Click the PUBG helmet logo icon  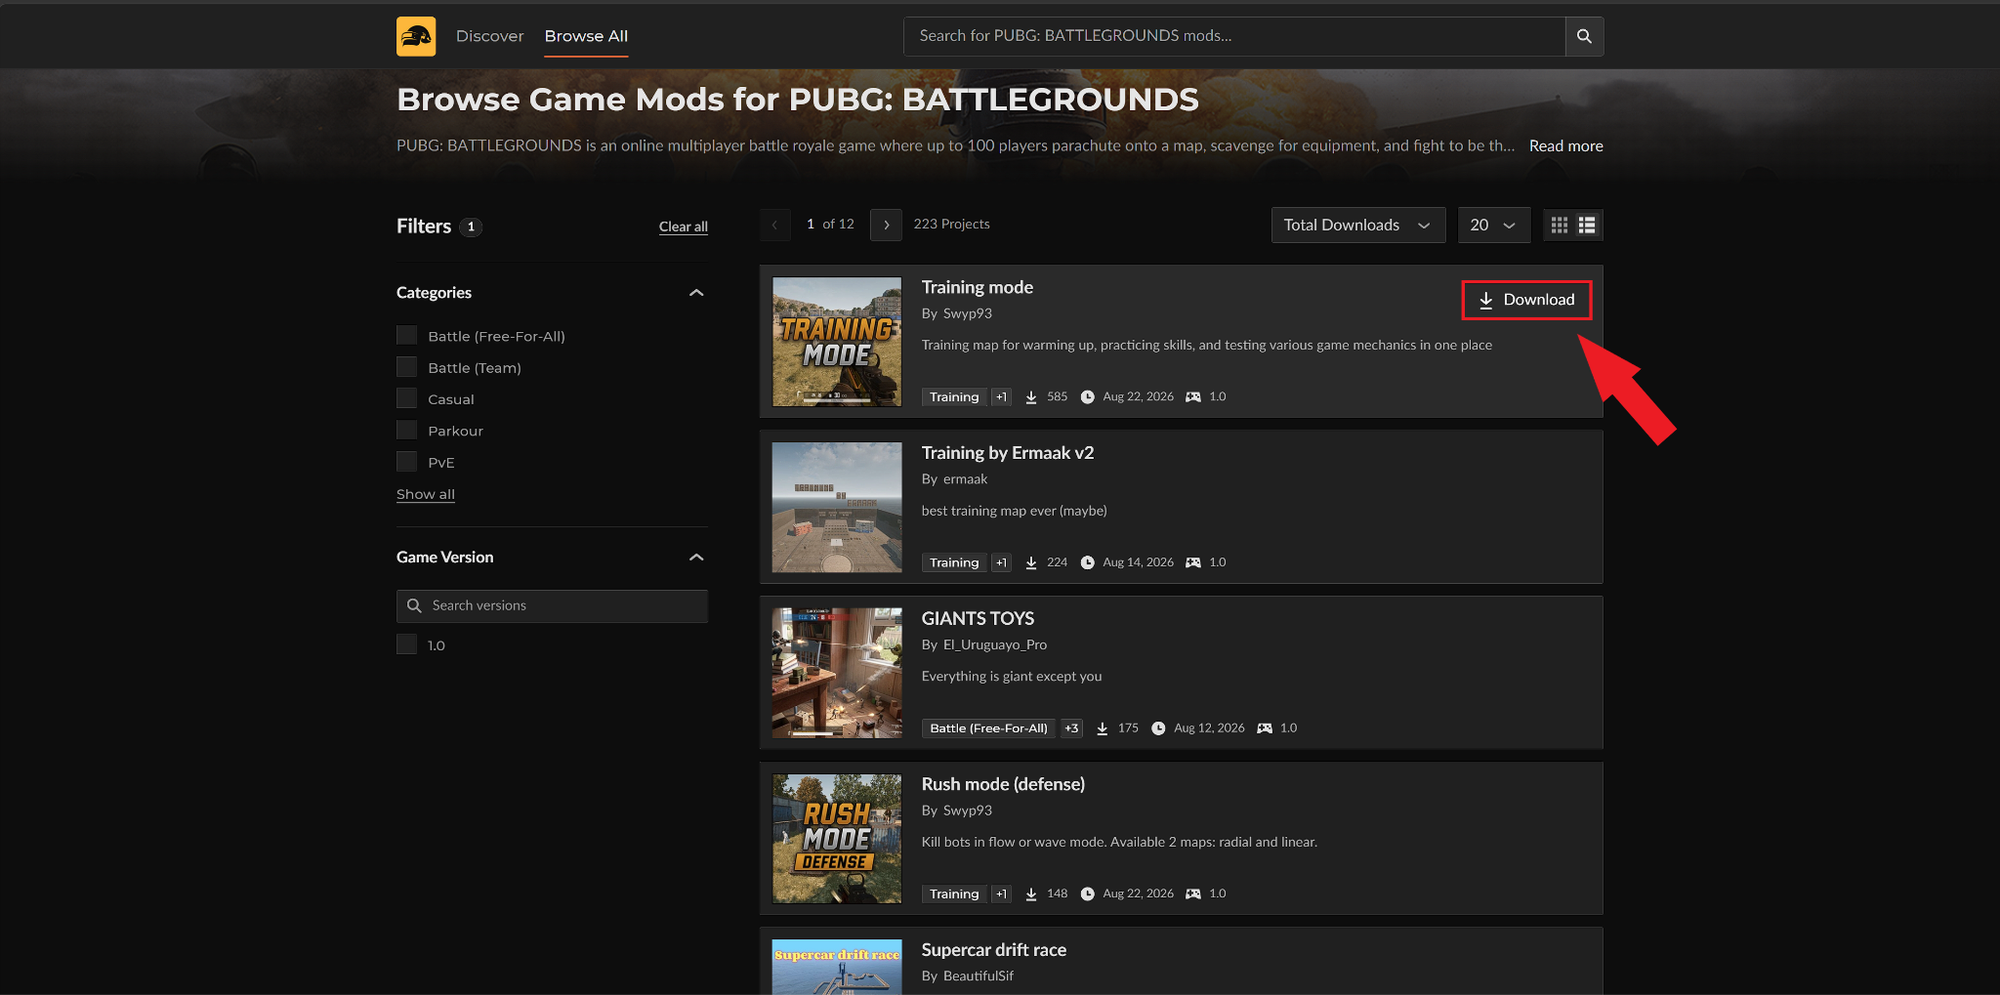[416, 36]
